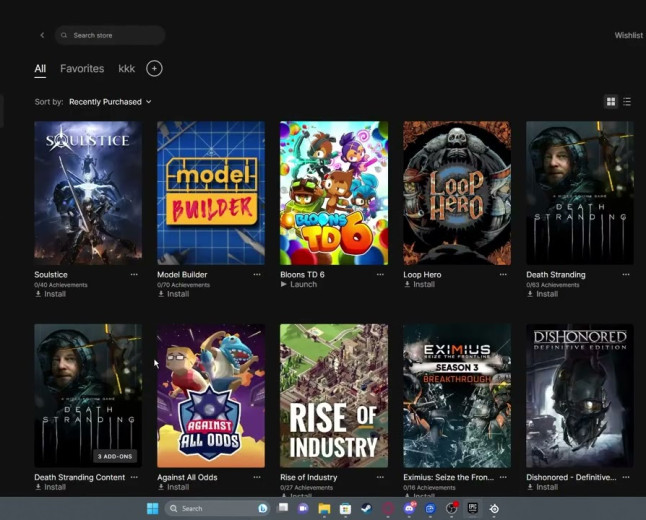Open the three-dot menu for Bloons TD 6
This screenshot has width=646, height=520.
click(380, 274)
